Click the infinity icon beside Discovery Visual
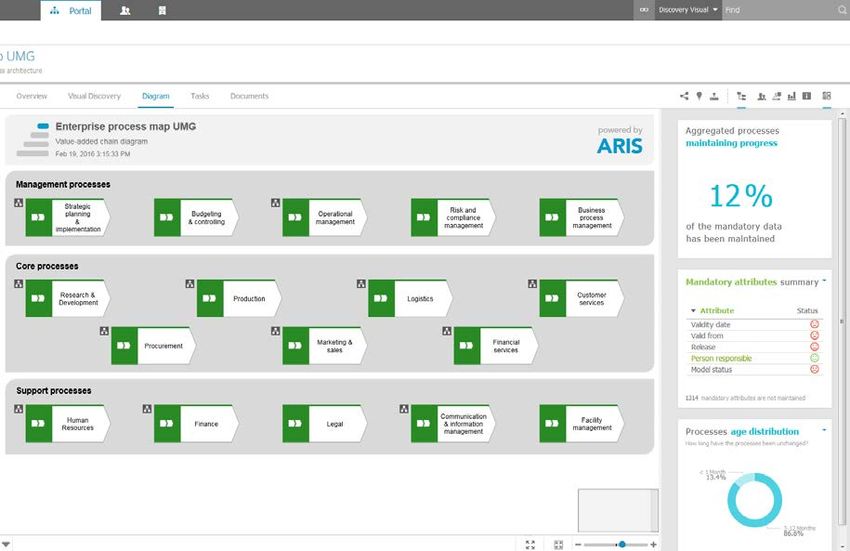 (x=644, y=10)
